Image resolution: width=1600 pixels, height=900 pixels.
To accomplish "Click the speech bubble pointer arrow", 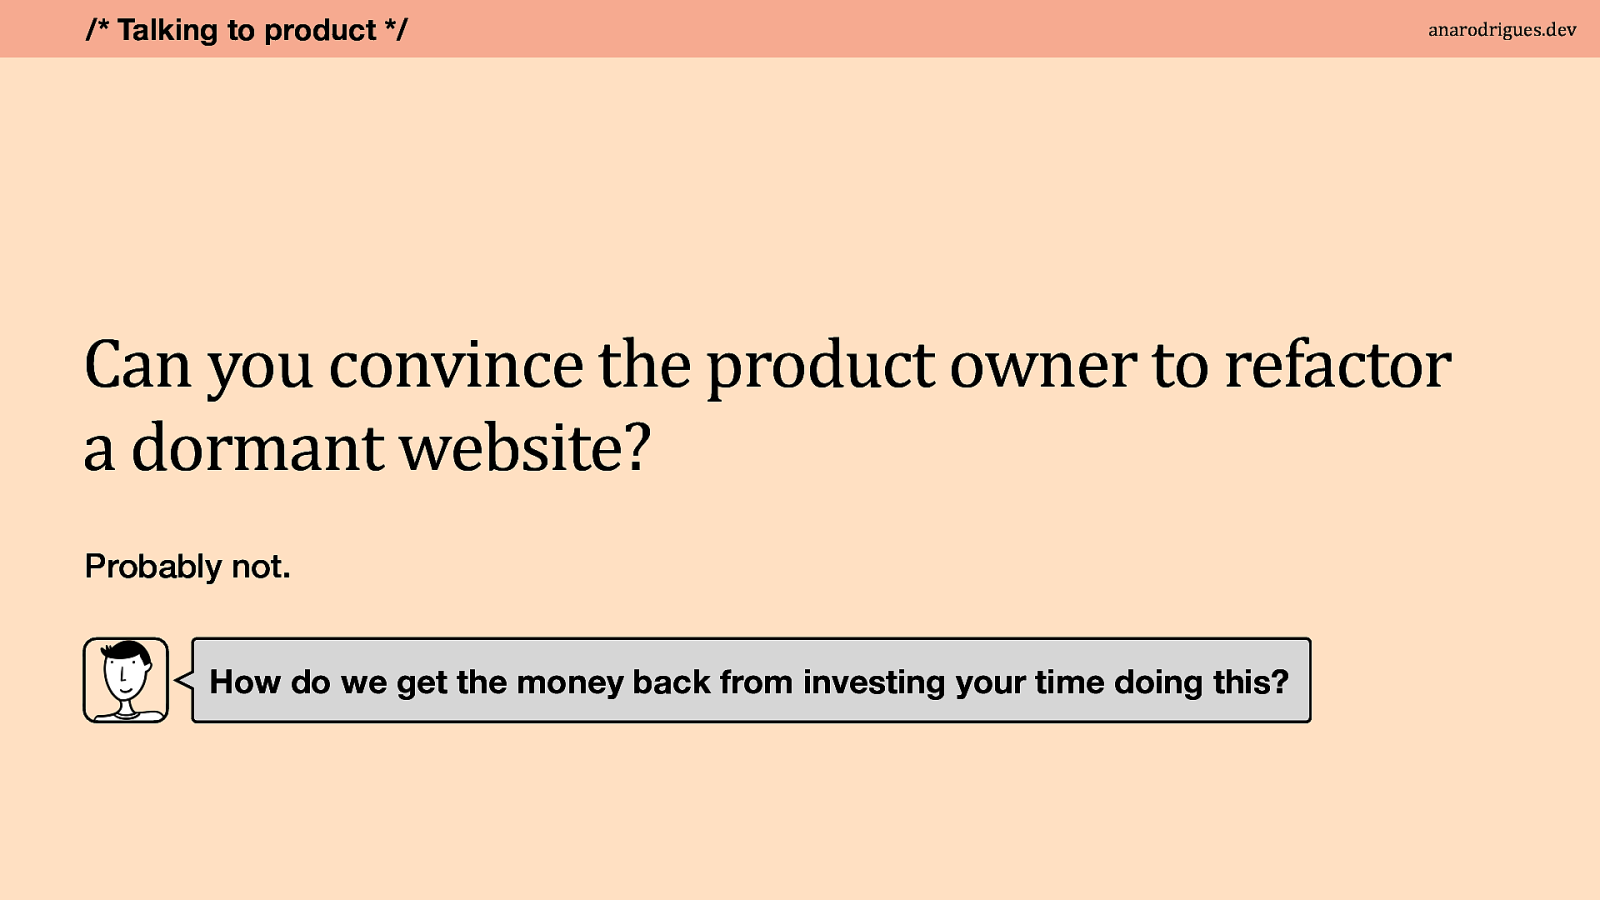I will click(183, 680).
